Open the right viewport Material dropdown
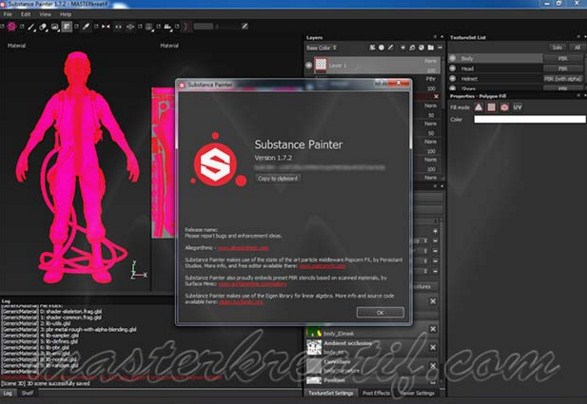This screenshot has width=587, height=404. tap(169, 46)
